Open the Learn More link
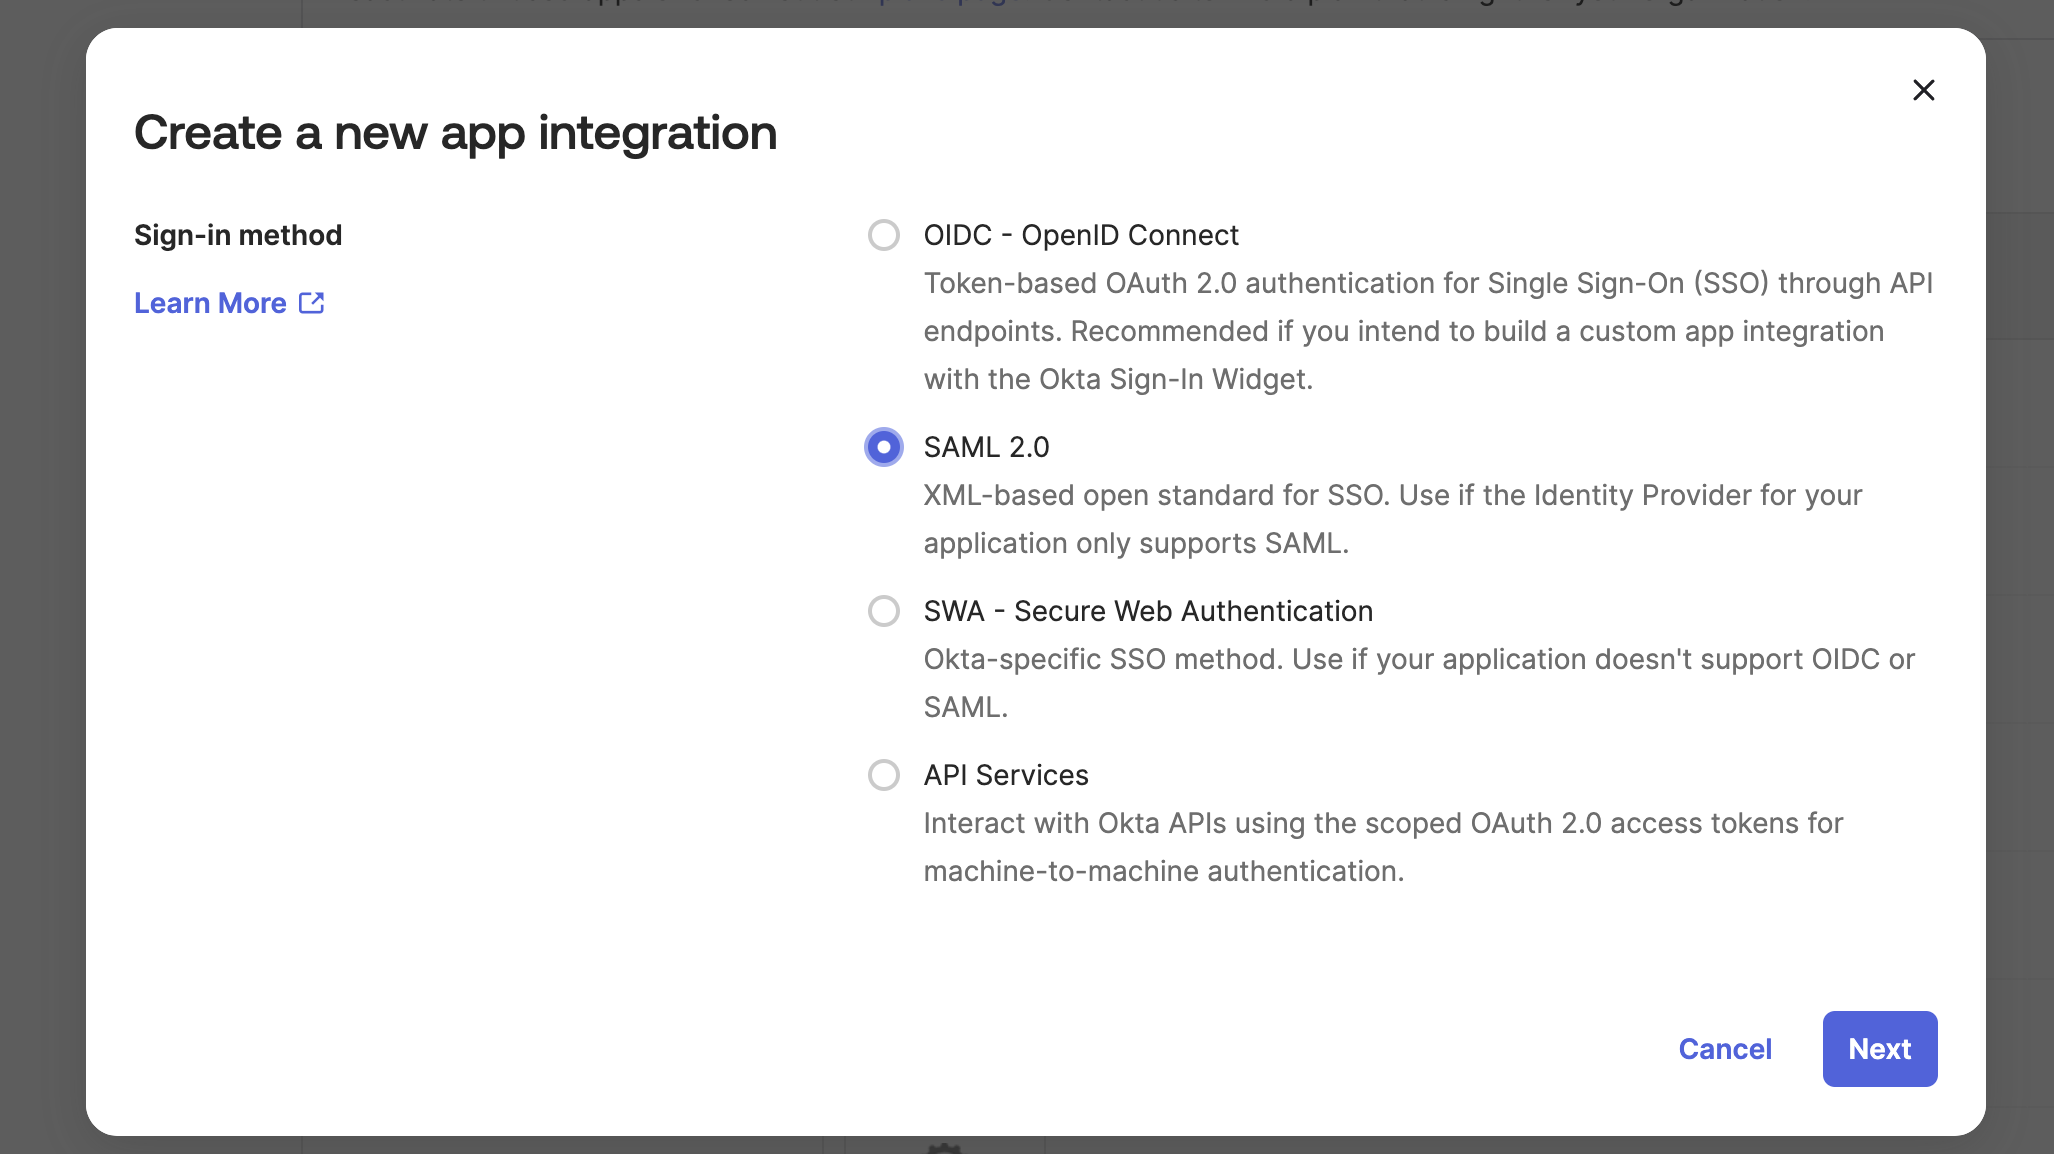 tap(211, 303)
